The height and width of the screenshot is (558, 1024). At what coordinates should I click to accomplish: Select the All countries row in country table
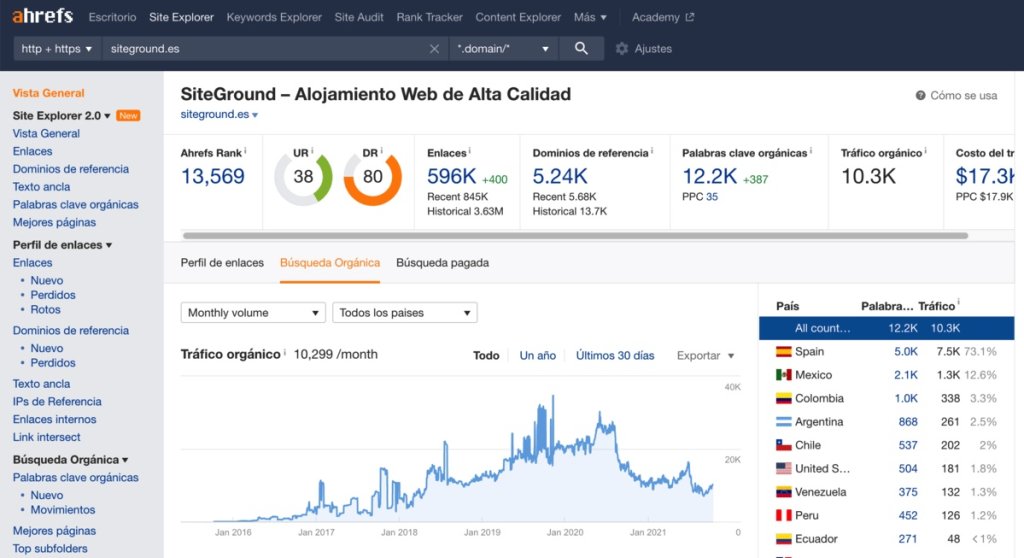(886, 328)
